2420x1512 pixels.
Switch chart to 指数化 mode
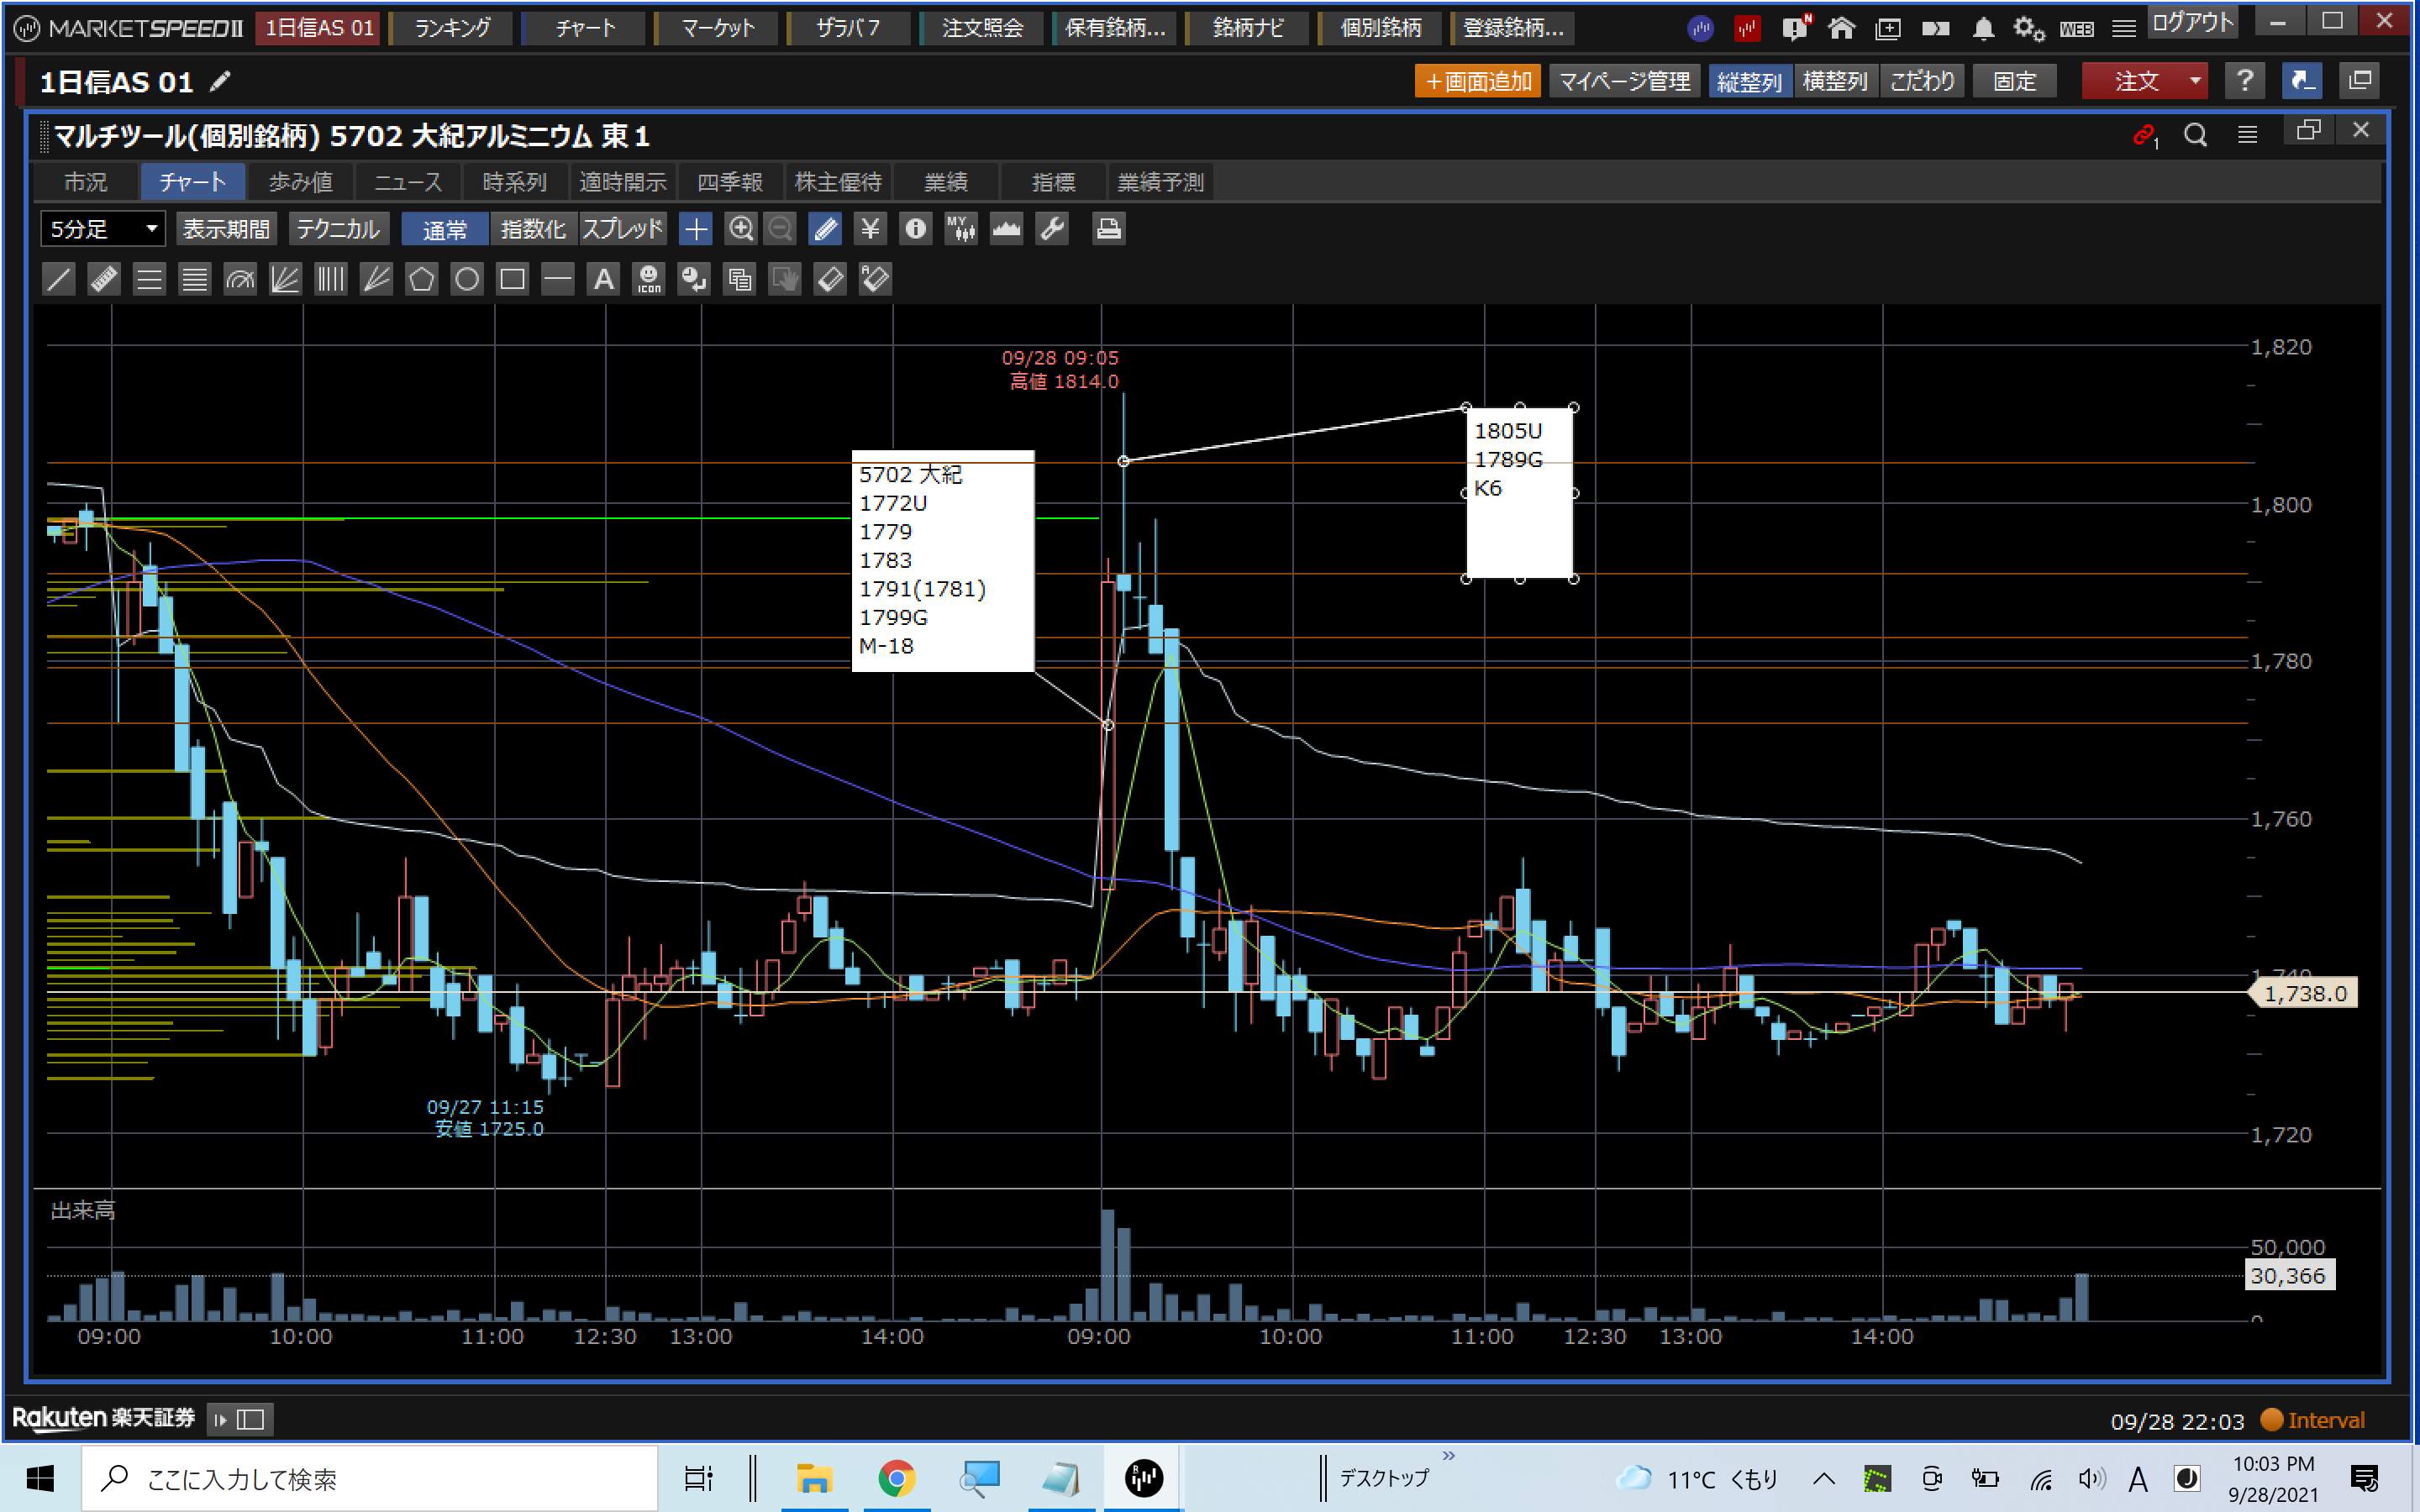532,229
